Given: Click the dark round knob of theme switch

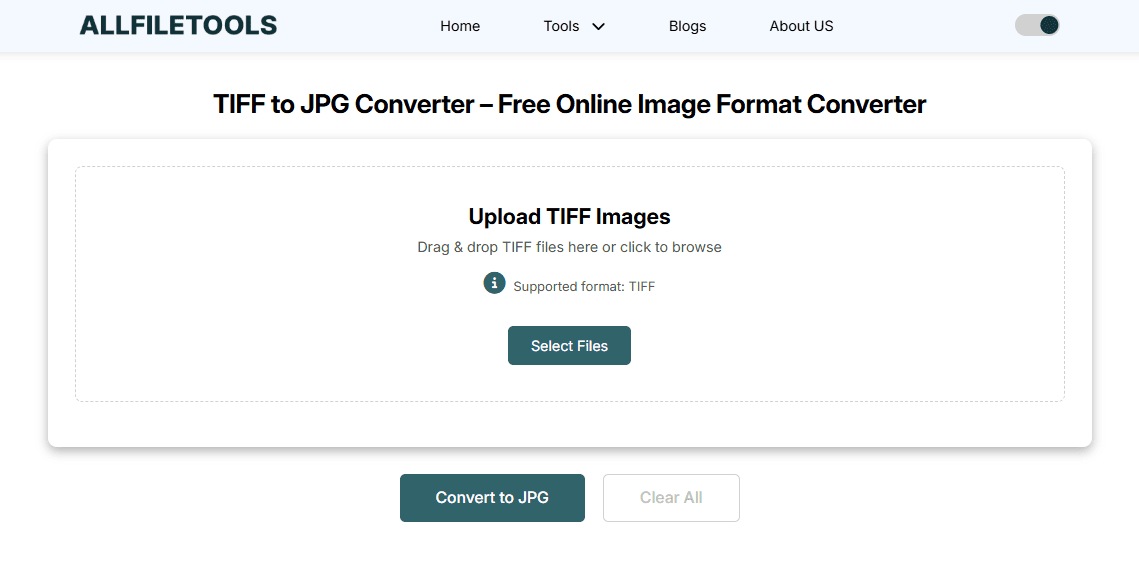Looking at the screenshot, I should [x=1048, y=25].
